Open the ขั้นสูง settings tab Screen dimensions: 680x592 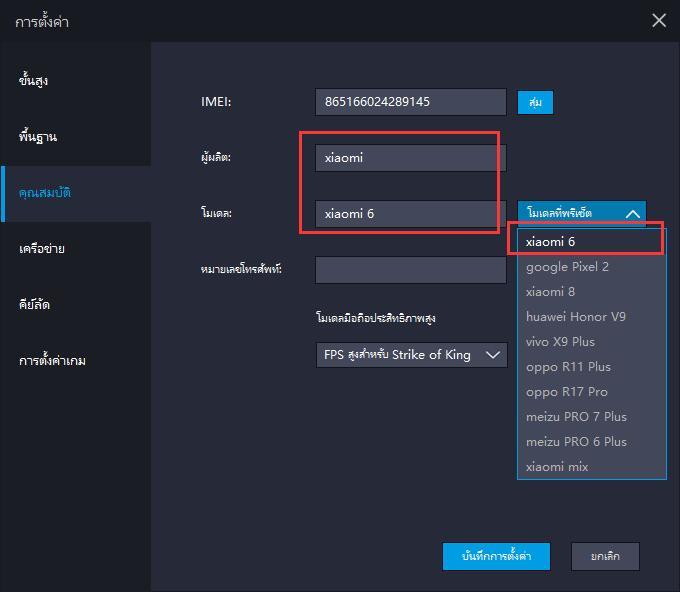tap(75, 81)
